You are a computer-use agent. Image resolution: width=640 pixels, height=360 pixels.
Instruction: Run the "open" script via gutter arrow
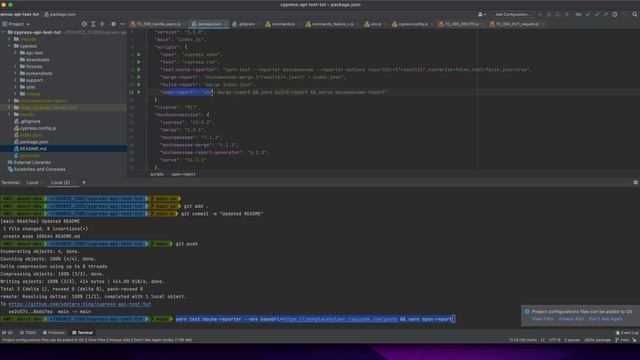click(x=139, y=54)
